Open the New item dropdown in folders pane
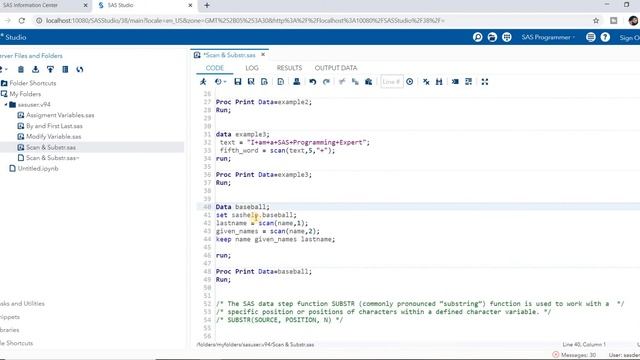The height and width of the screenshot is (360, 640). point(4,69)
